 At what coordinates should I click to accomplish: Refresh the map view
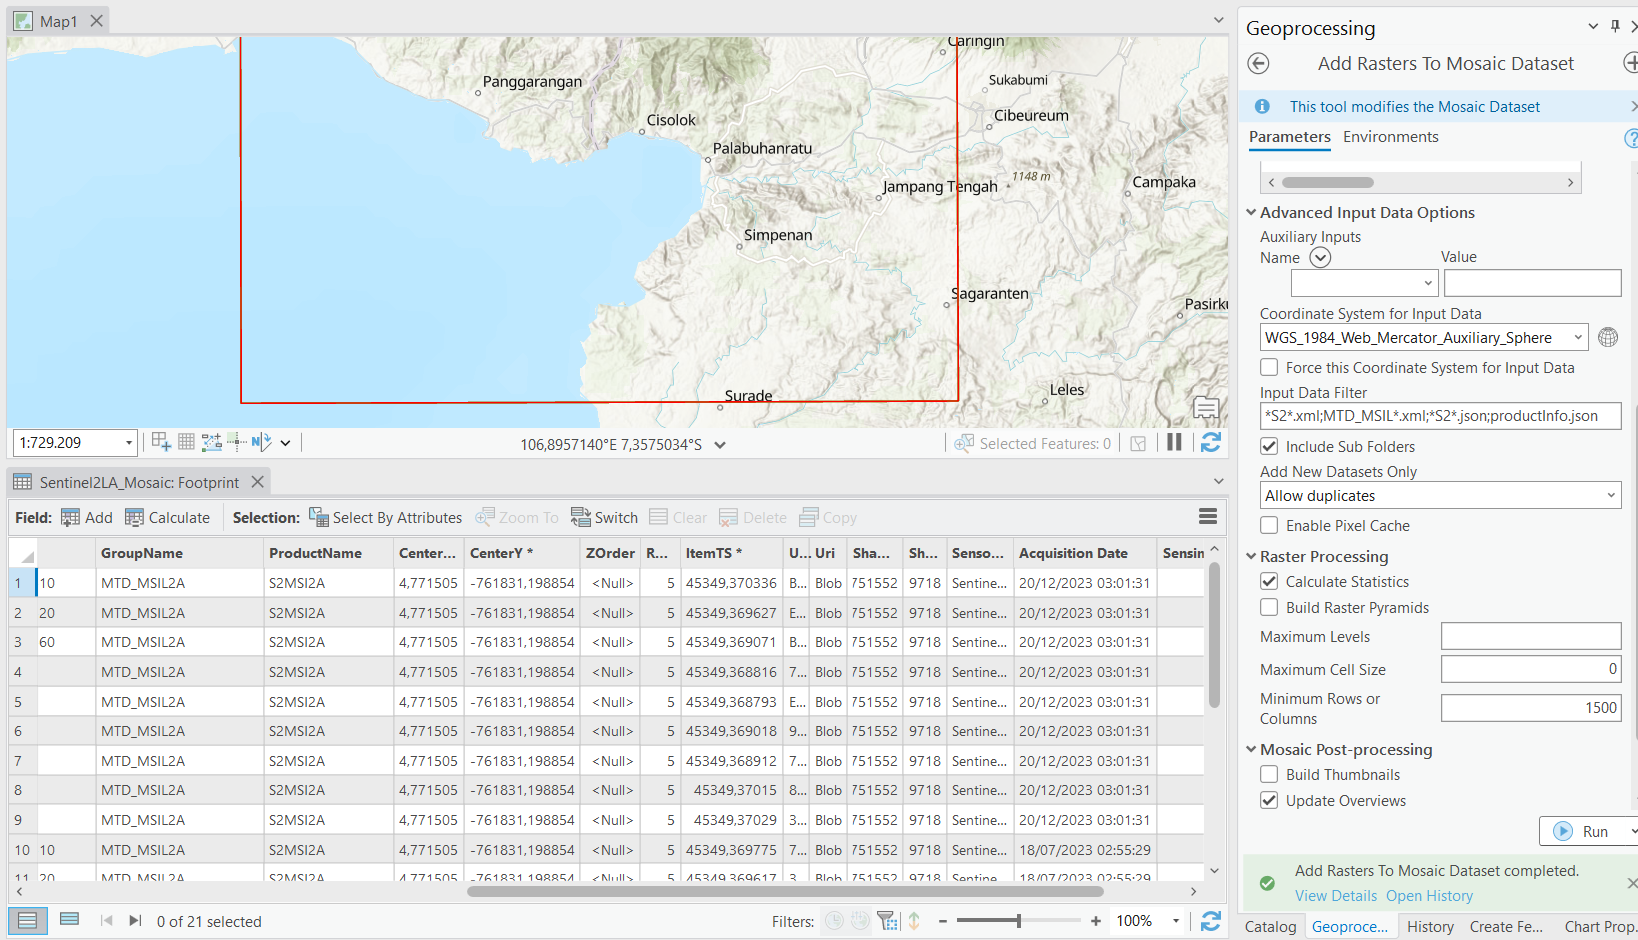[x=1210, y=443]
